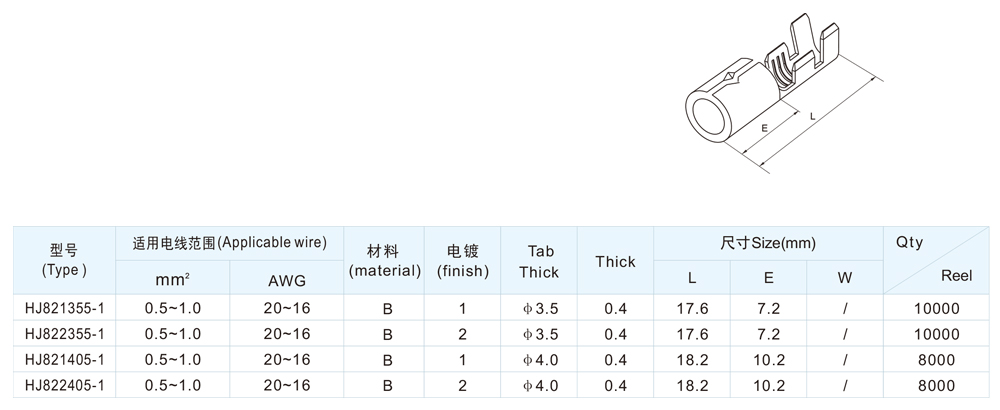Click the φ4.0 value for HJ821405-1

coord(540,358)
